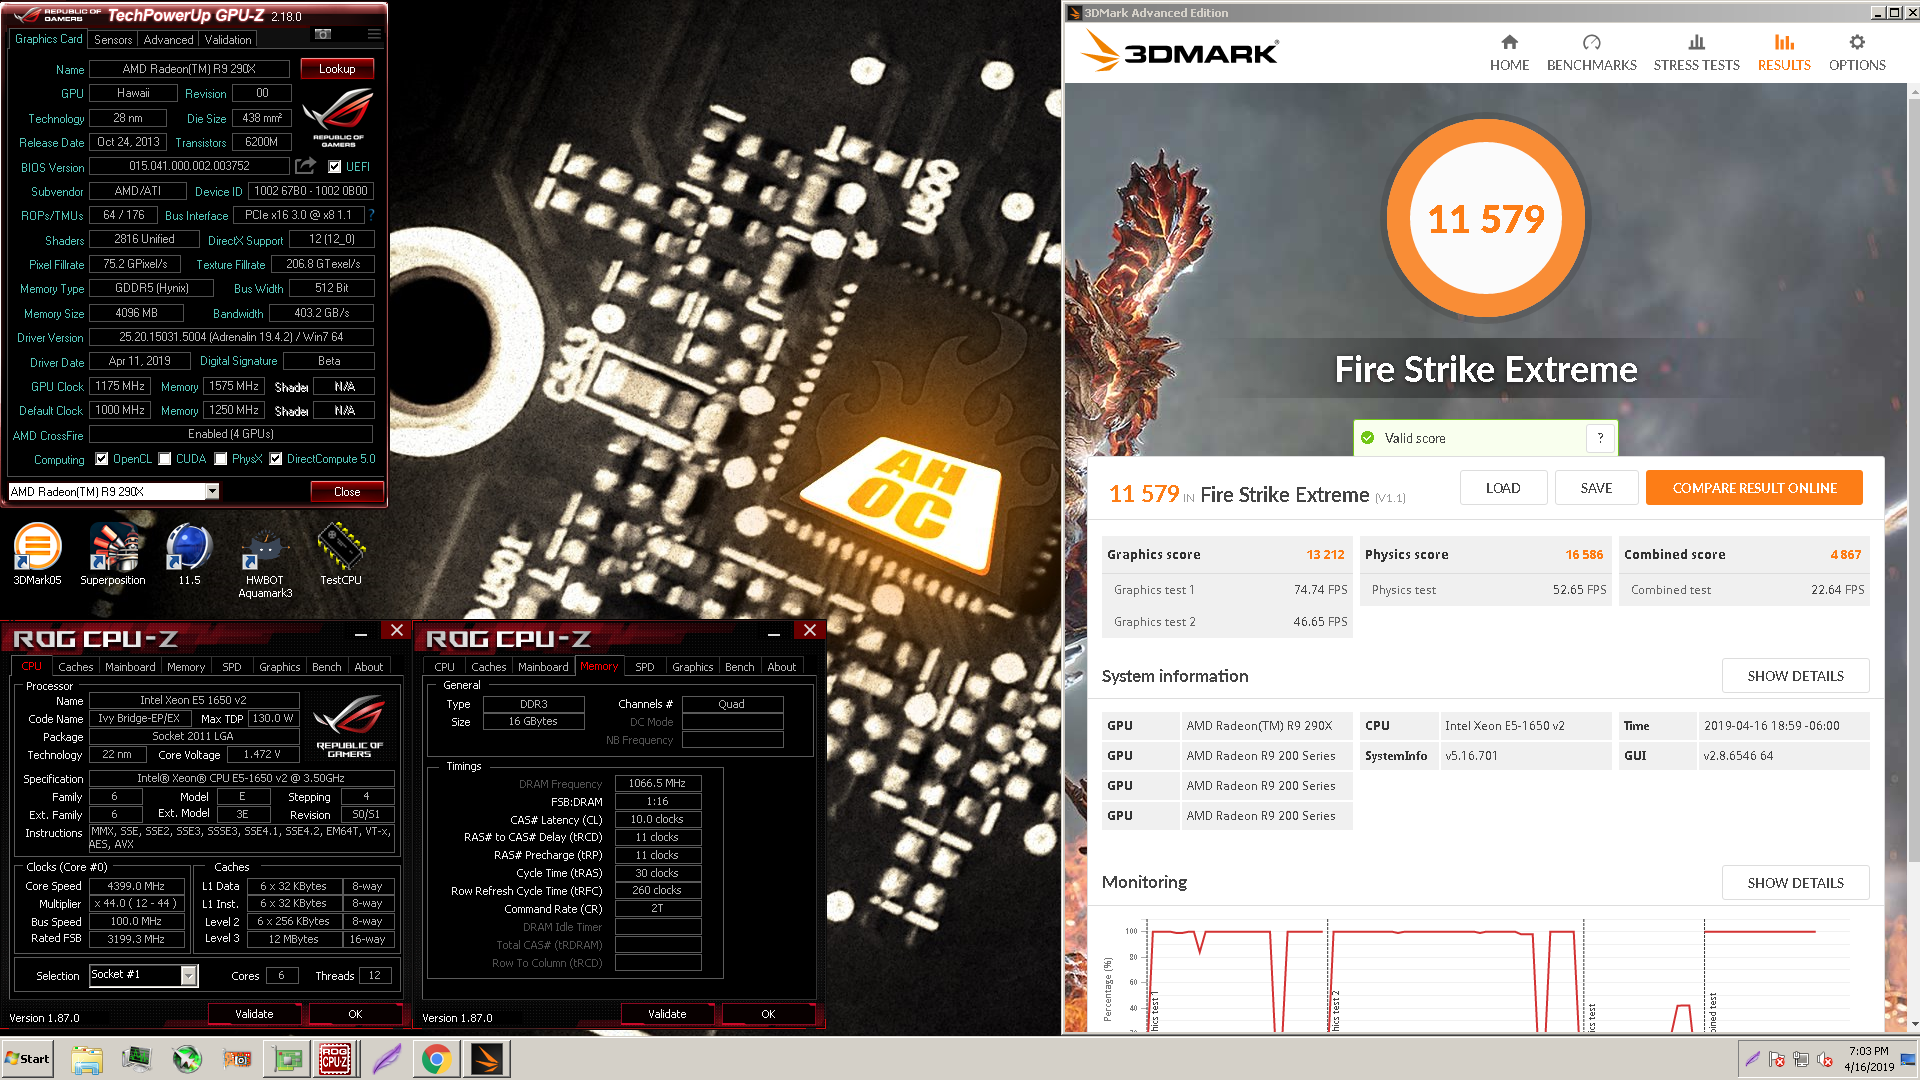Toggle the DirectCompute 5.0 checkbox

tap(276, 459)
